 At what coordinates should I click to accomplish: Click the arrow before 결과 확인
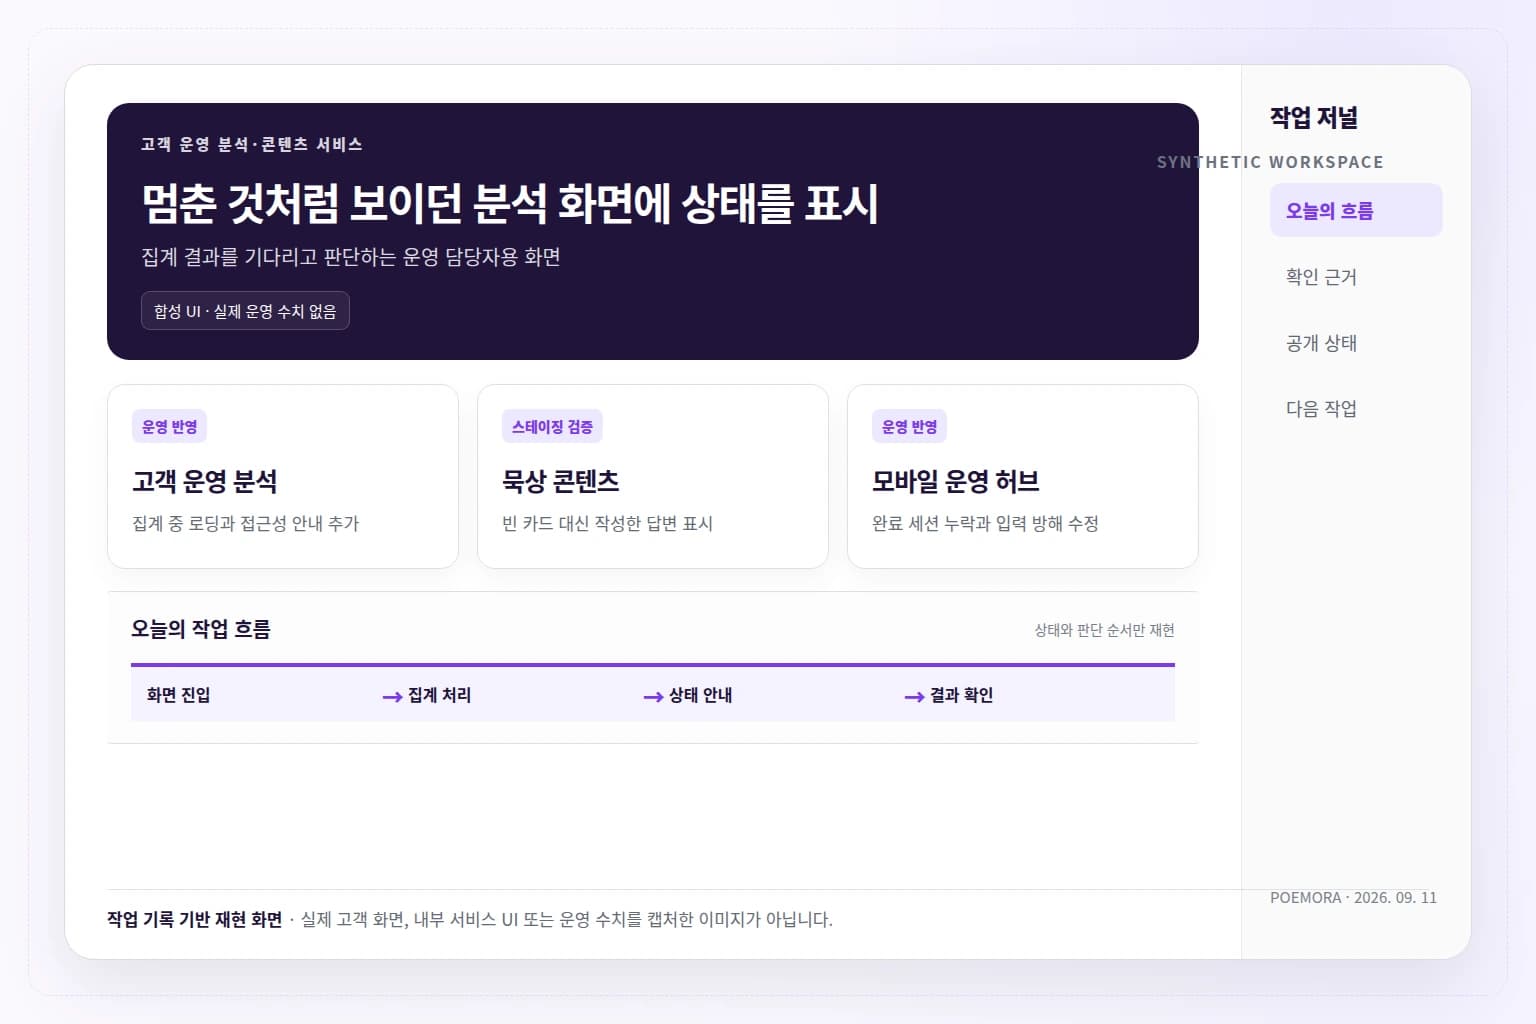tap(914, 697)
